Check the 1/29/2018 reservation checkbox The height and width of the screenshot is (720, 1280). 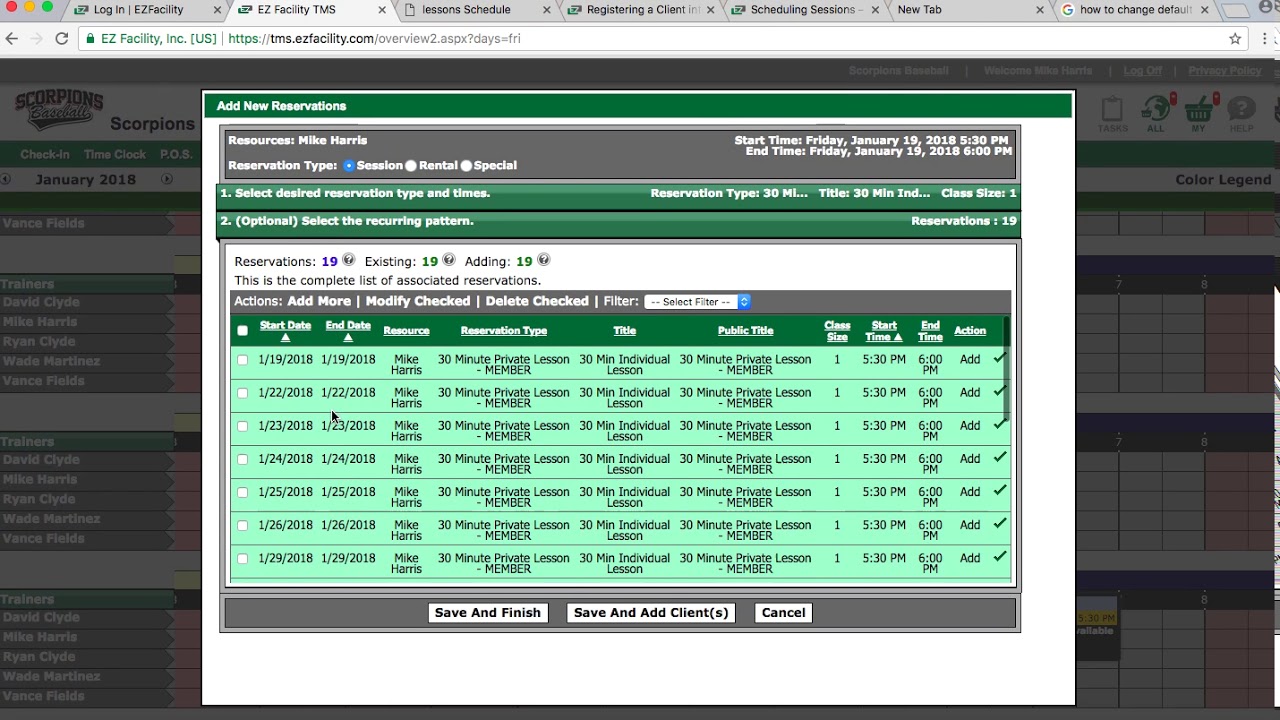(242, 558)
